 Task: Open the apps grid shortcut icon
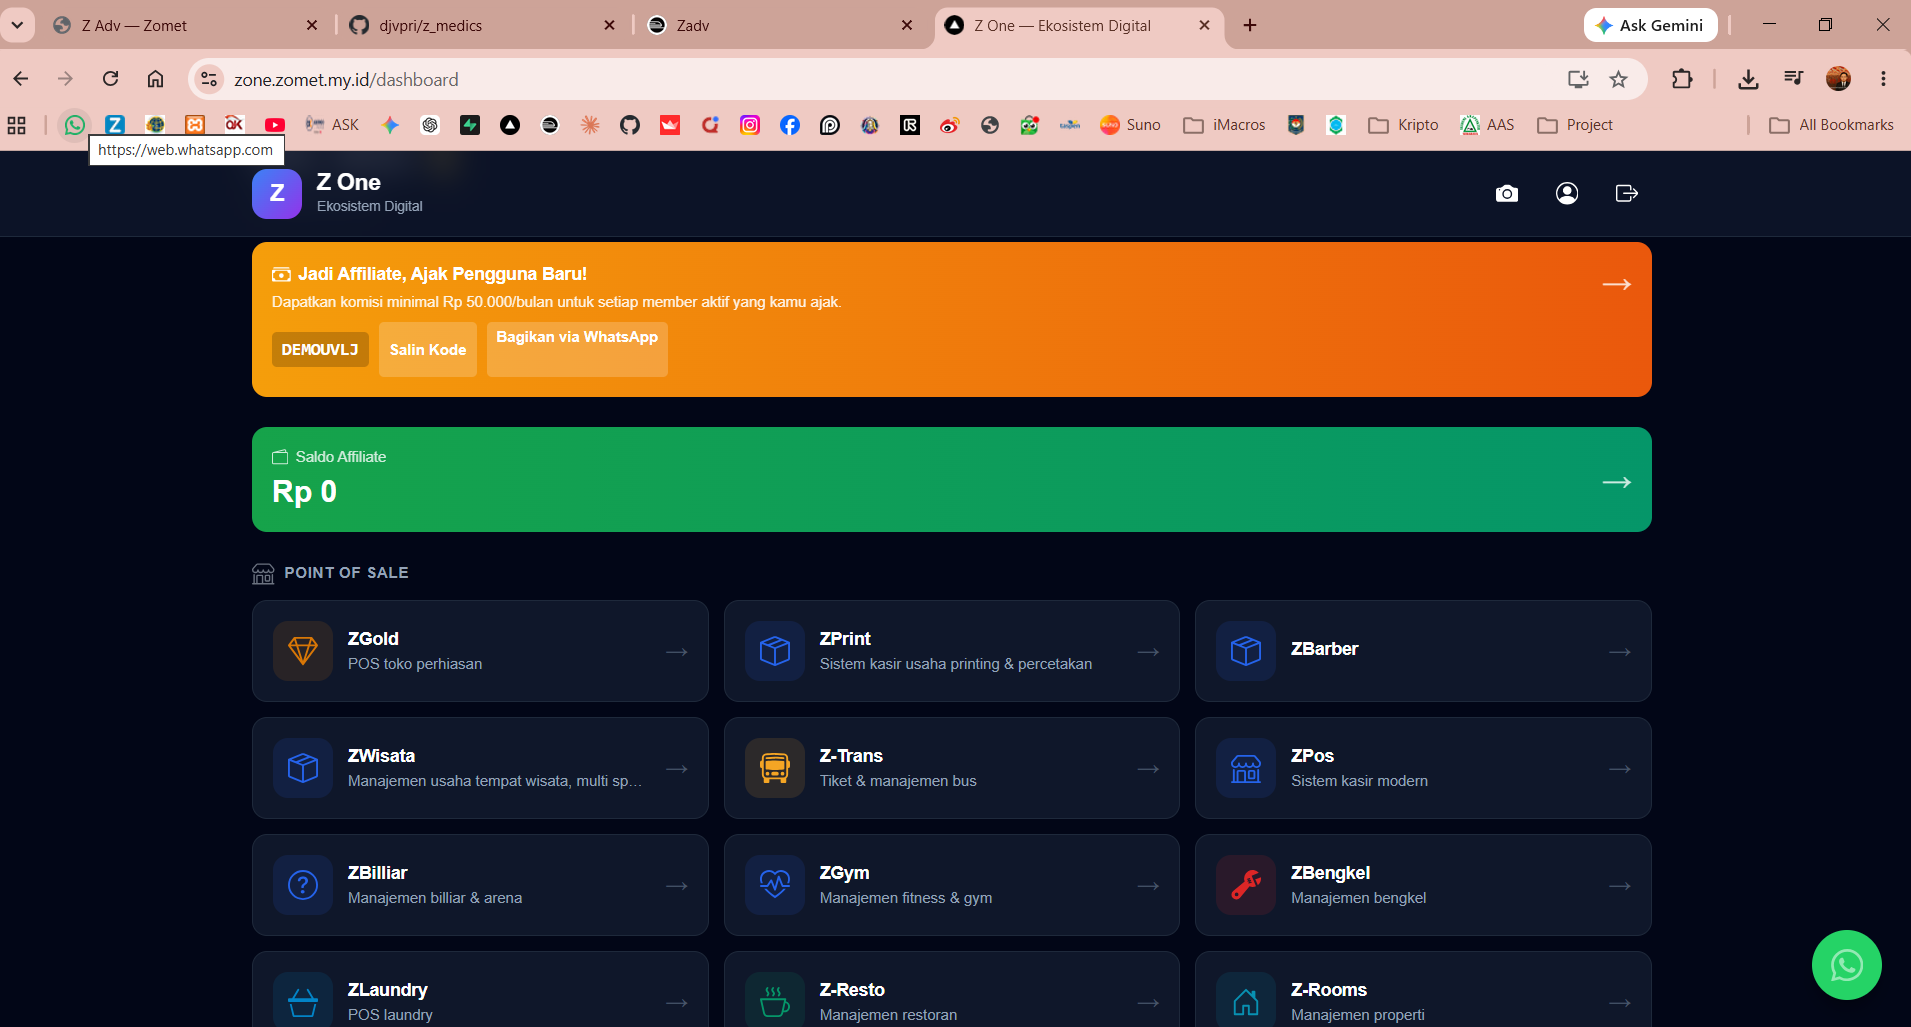[17, 125]
